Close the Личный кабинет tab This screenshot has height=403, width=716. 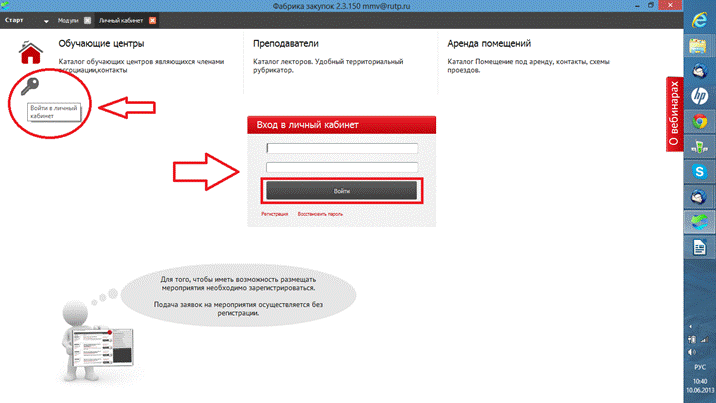pos(153,21)
